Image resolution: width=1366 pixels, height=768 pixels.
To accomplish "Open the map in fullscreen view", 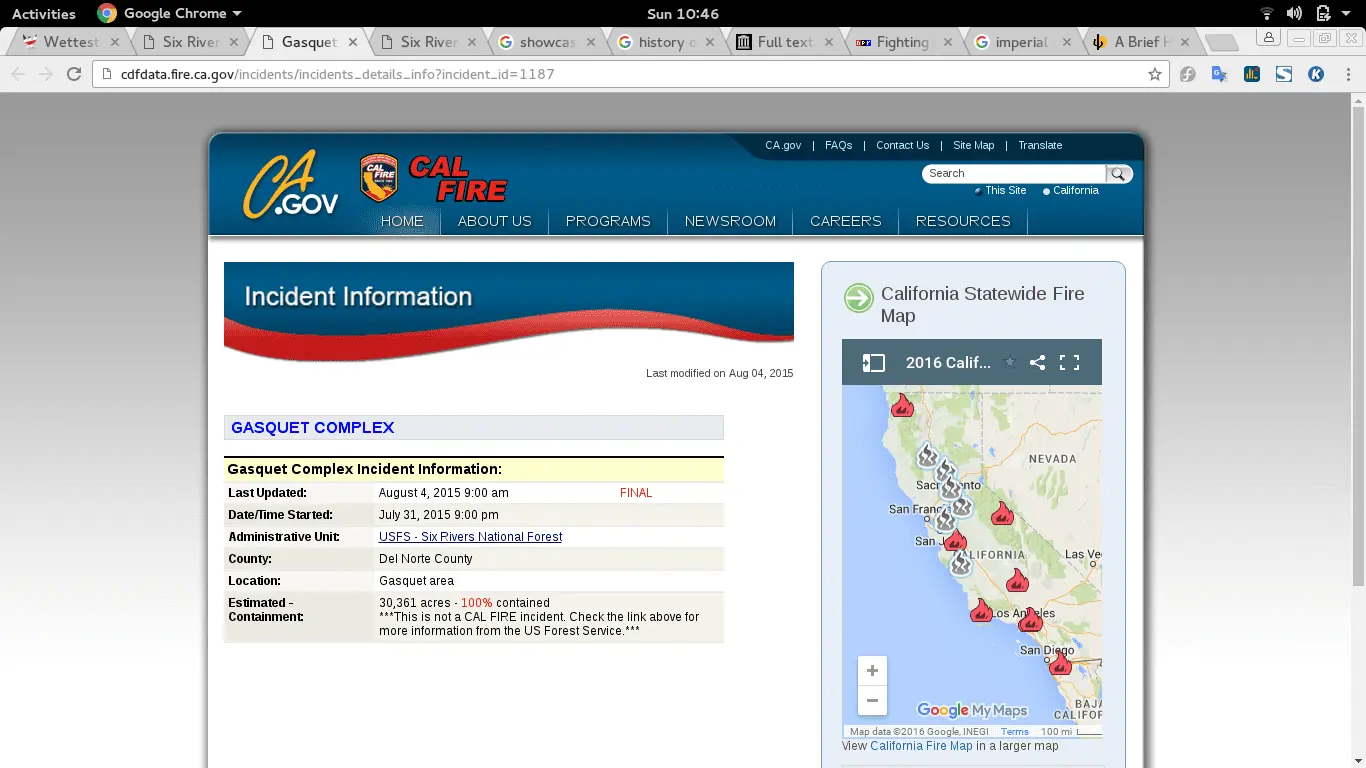I will pyautogui.click(x=1069, y=363).
